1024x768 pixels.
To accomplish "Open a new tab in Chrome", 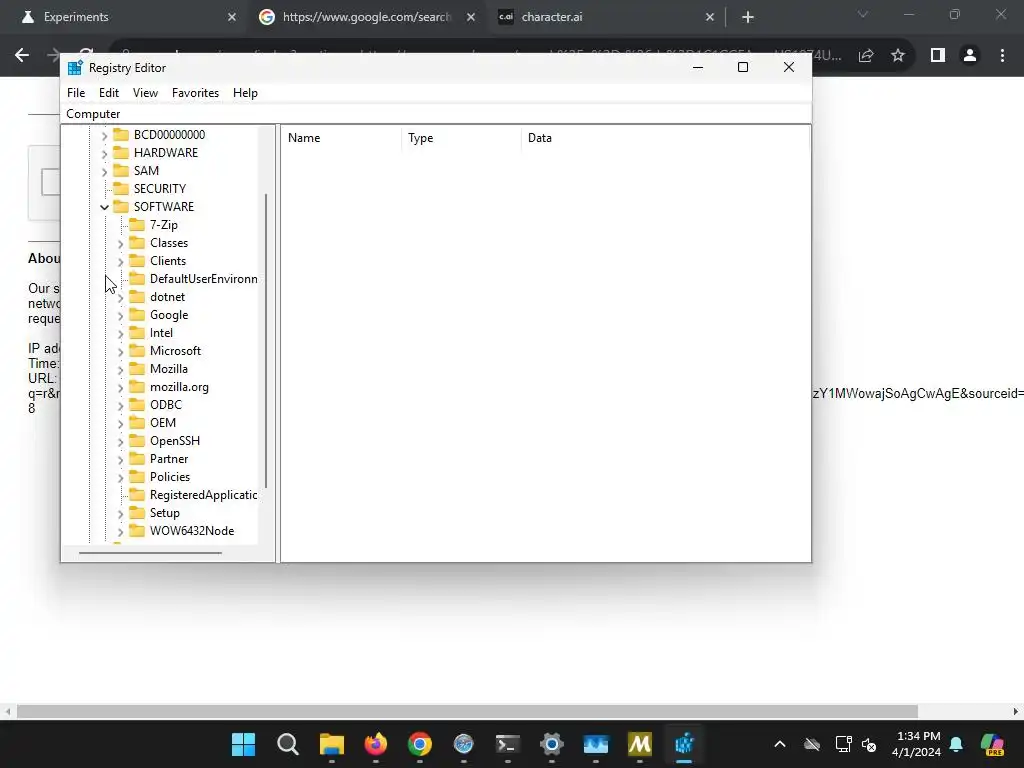I will click(748, 17).
